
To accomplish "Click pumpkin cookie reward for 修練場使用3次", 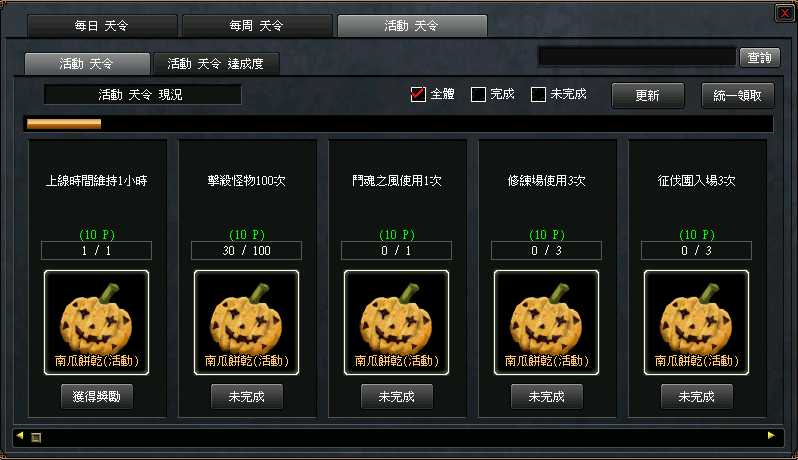I will (x=546, y=323).
